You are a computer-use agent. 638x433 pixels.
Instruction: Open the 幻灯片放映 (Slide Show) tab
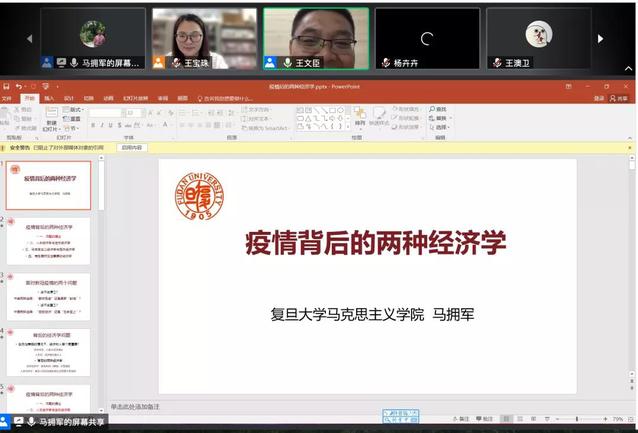pyautogui.click(x=133, y=98)
